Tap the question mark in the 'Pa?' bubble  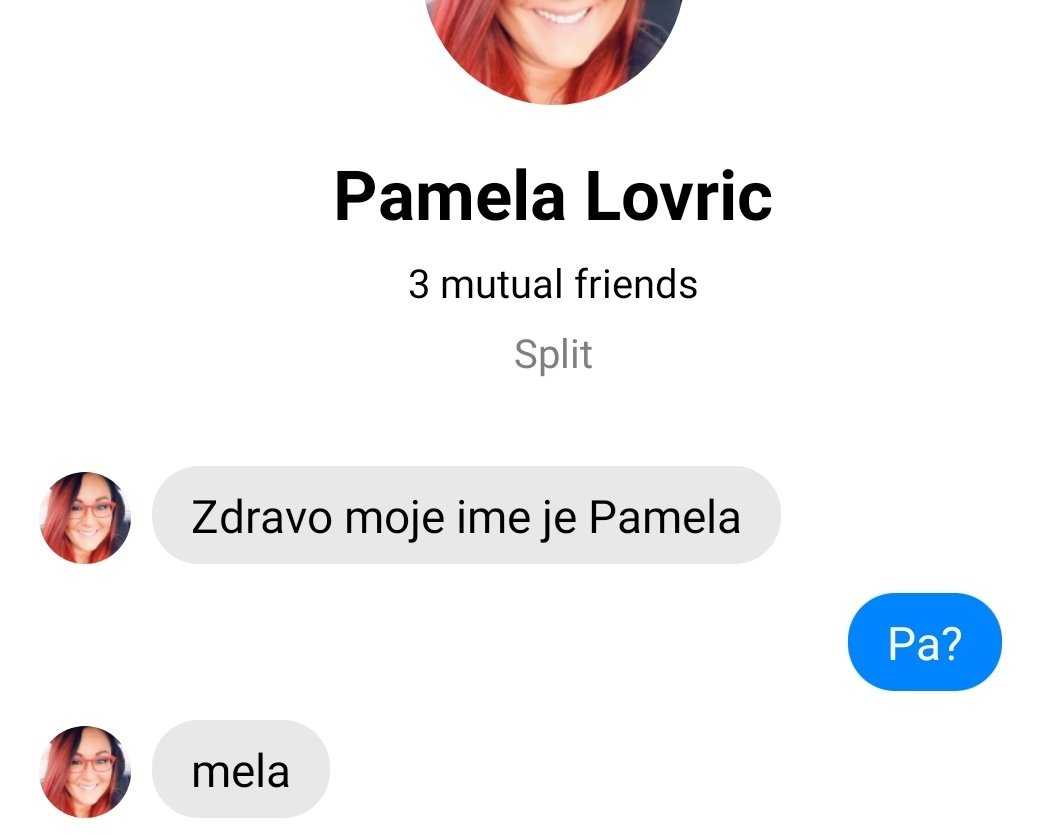(x=950, y=643)
